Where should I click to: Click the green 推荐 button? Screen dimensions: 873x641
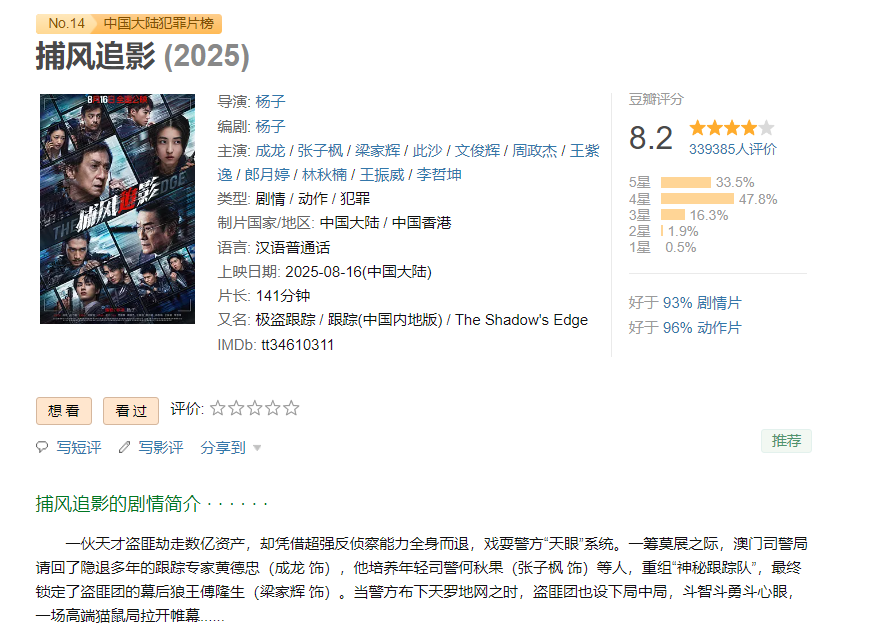(x=786, y=441)
